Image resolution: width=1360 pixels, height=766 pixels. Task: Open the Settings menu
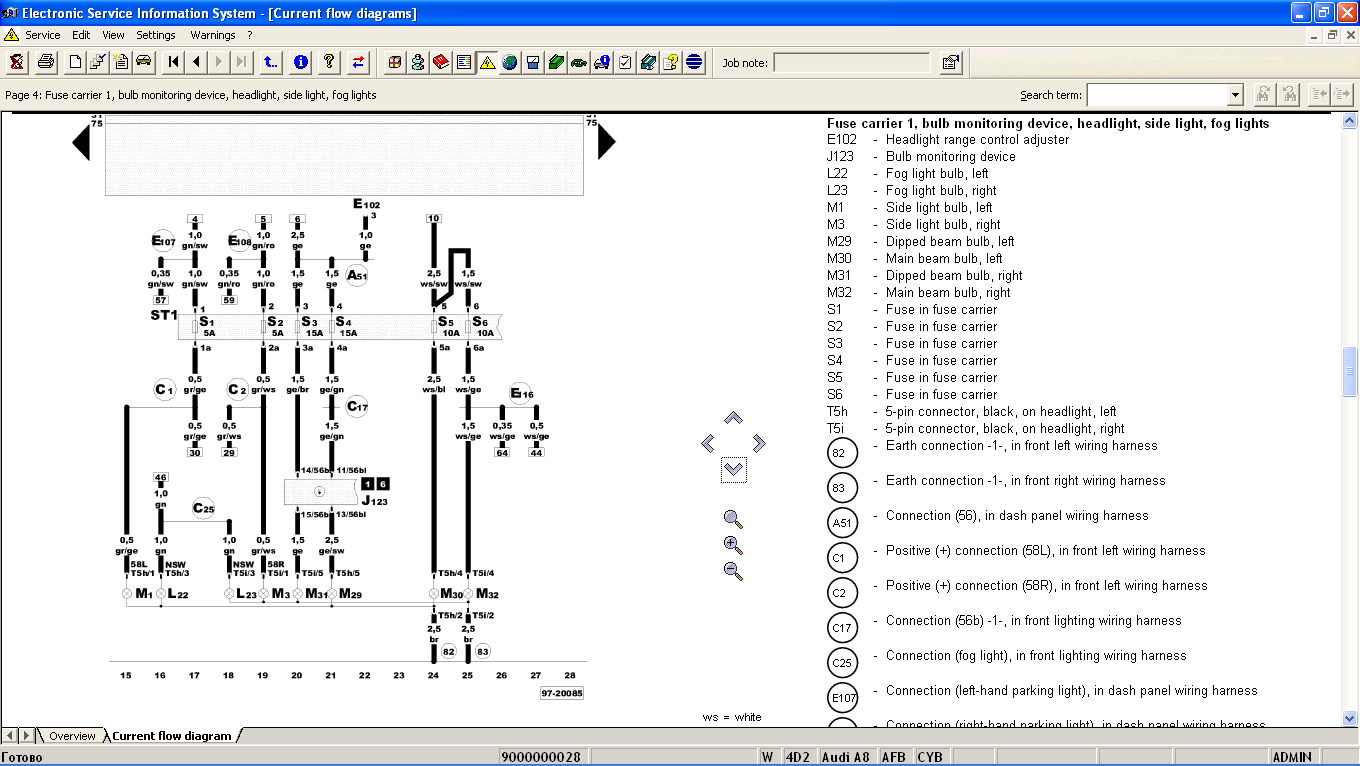point(156,35)
